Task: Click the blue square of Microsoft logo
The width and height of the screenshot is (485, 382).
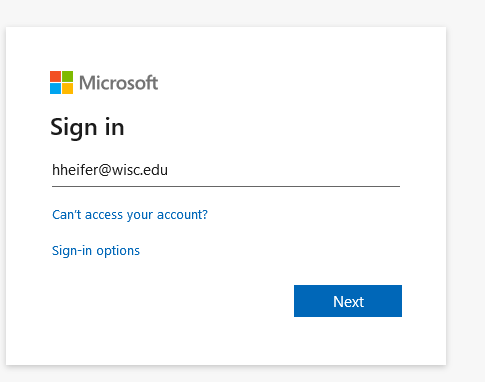Action: [55, 88]
